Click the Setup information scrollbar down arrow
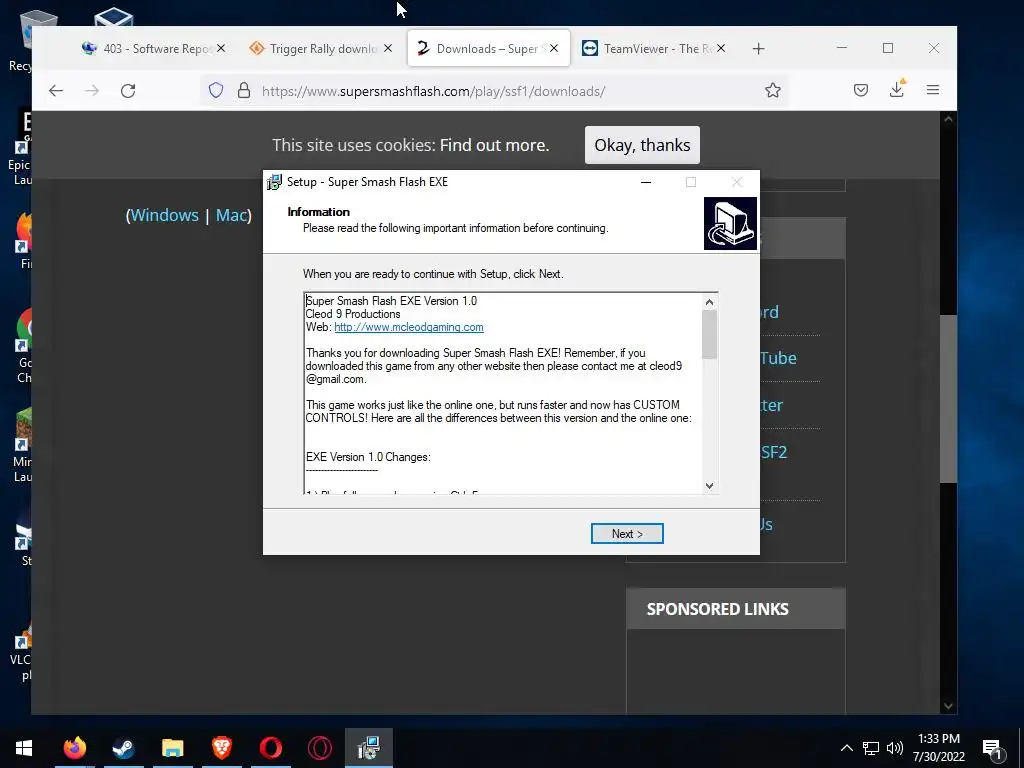This screenshot has height=768, width=1024. click(x=709, y=486)
